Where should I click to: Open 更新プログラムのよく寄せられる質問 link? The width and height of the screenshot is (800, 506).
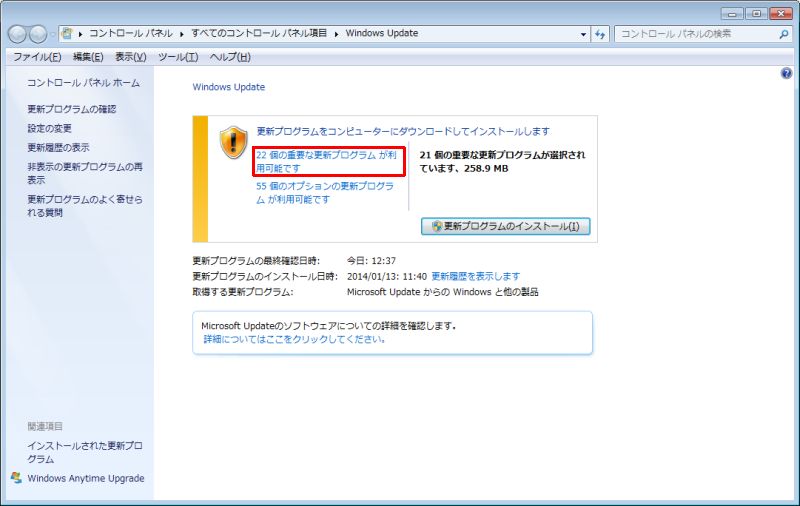(x=85, y=206)
